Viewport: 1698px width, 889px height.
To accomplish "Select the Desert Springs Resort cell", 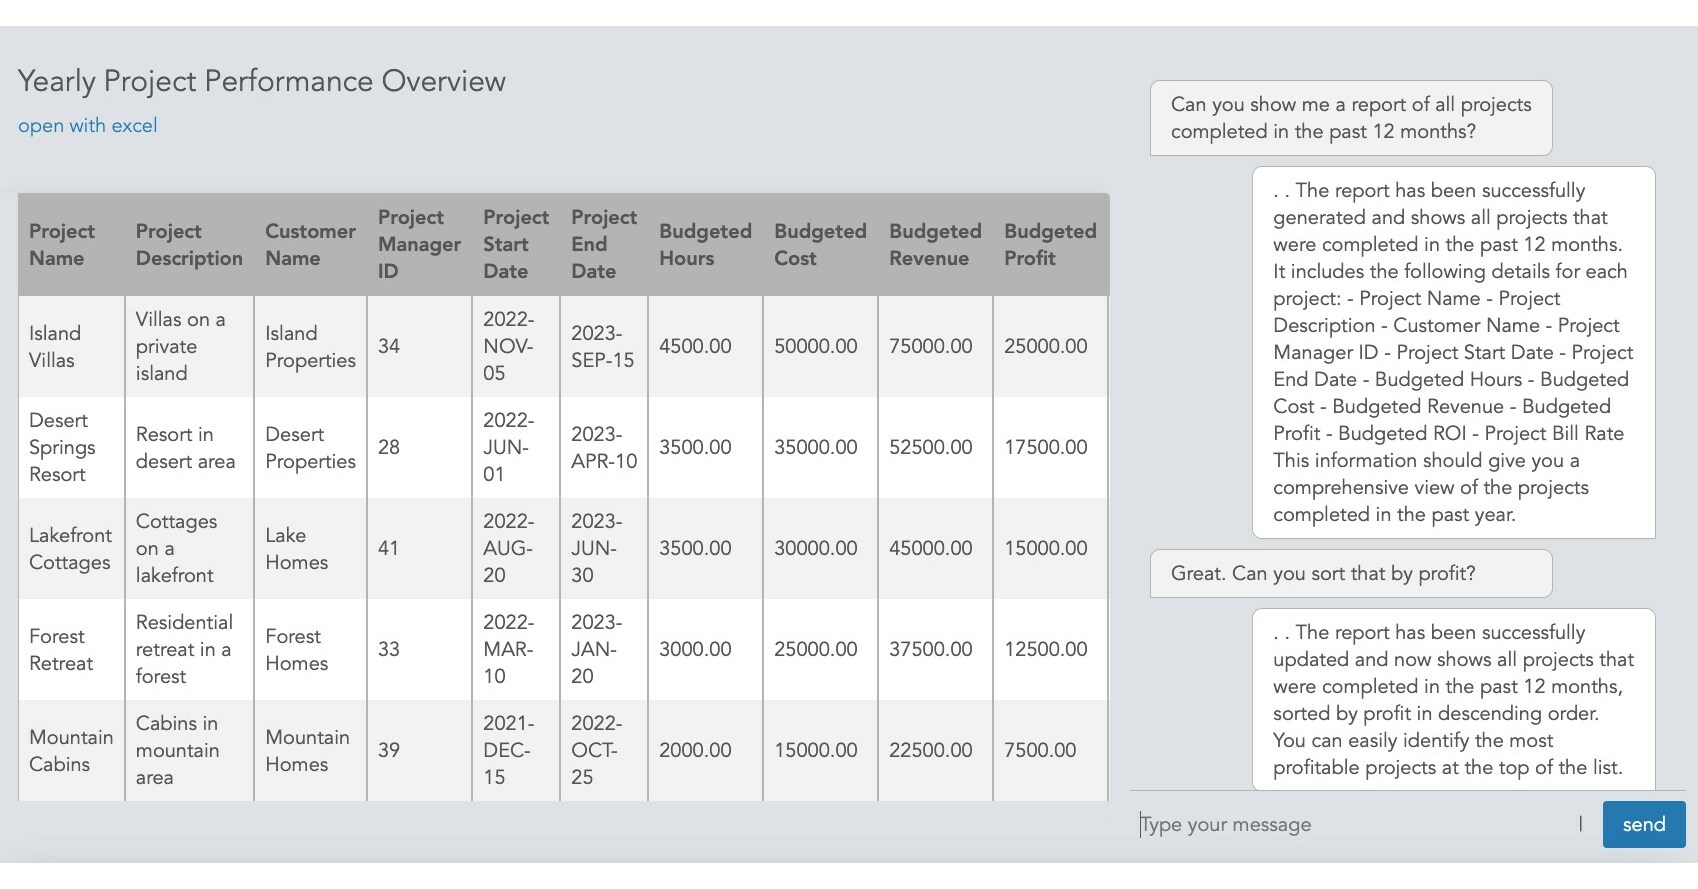I will 62,448.
